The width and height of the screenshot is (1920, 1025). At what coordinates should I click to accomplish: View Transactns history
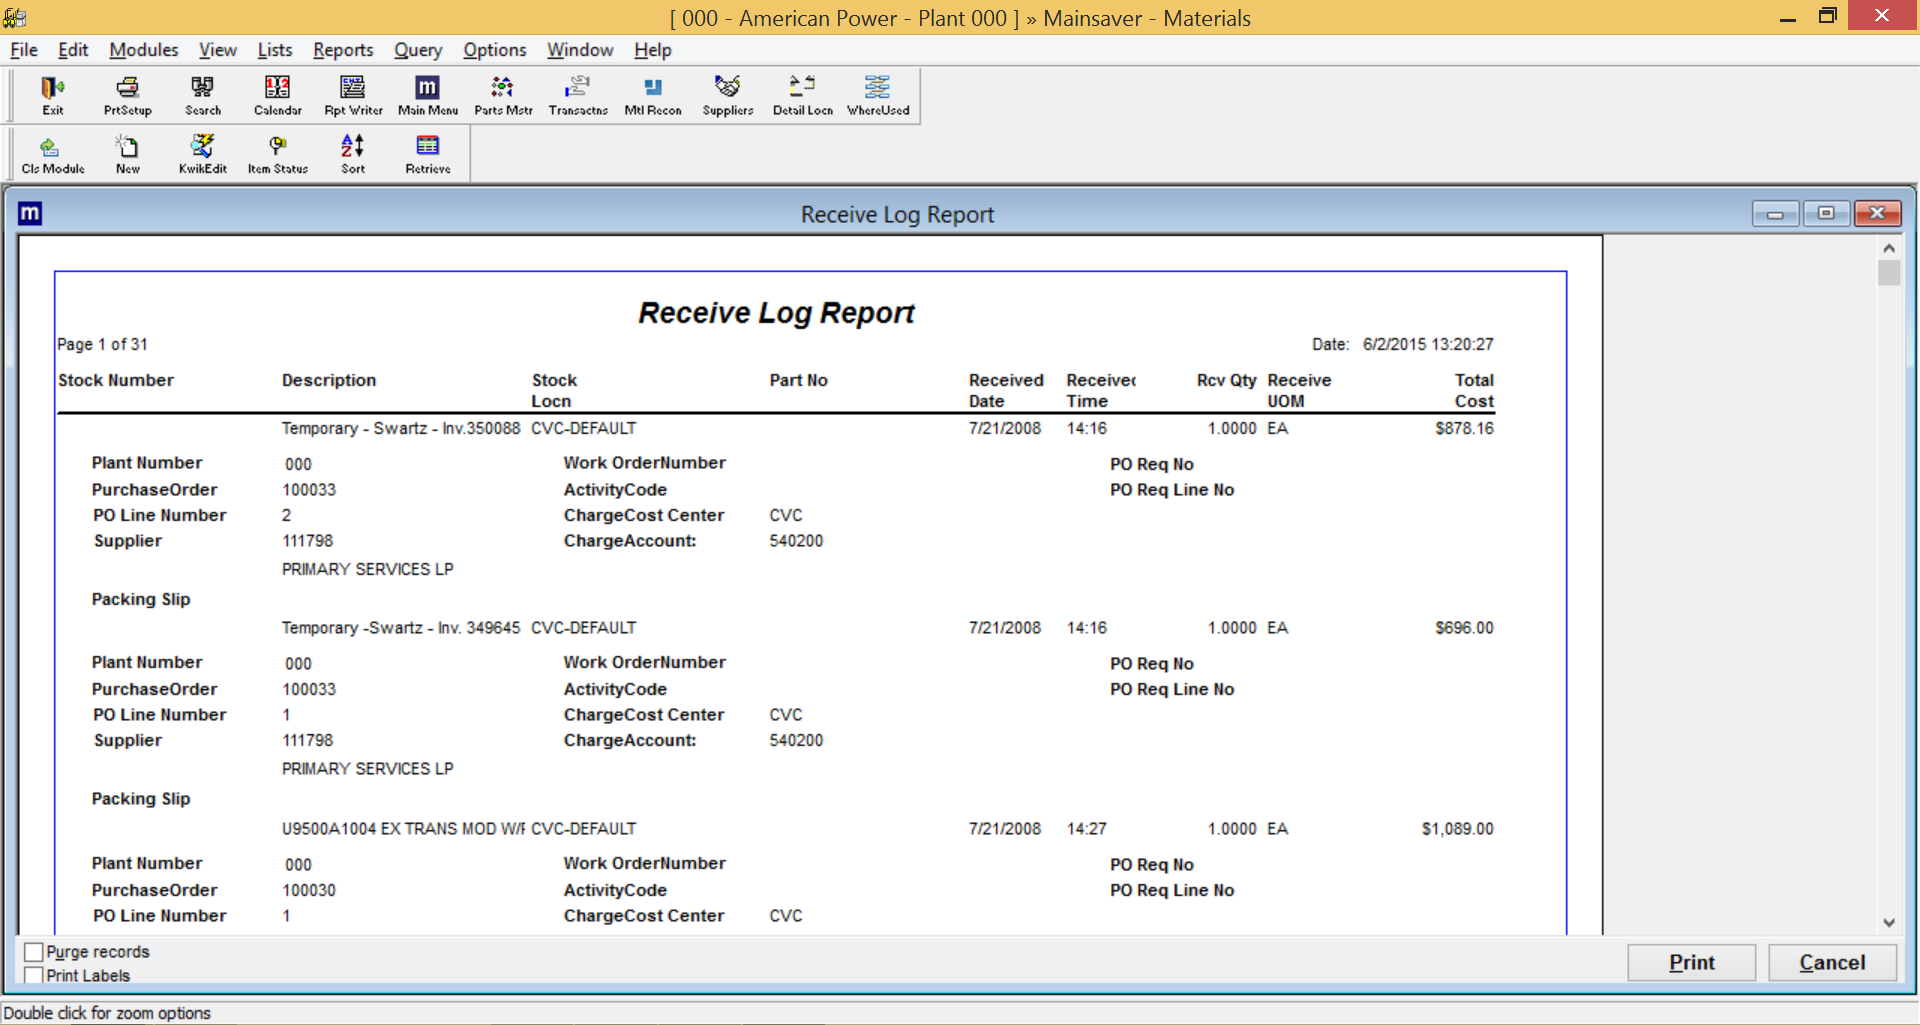[x=577, y=95]
